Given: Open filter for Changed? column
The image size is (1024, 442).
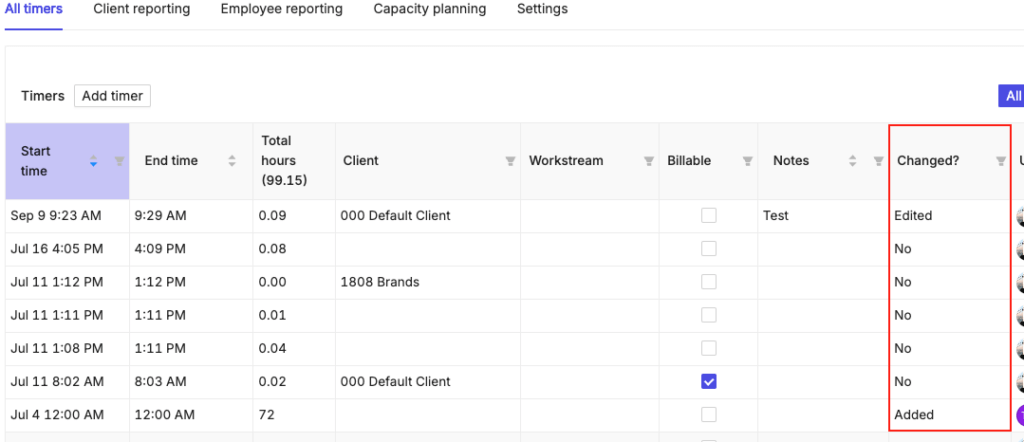Looking at the screenshot, I should point(1000,161).
